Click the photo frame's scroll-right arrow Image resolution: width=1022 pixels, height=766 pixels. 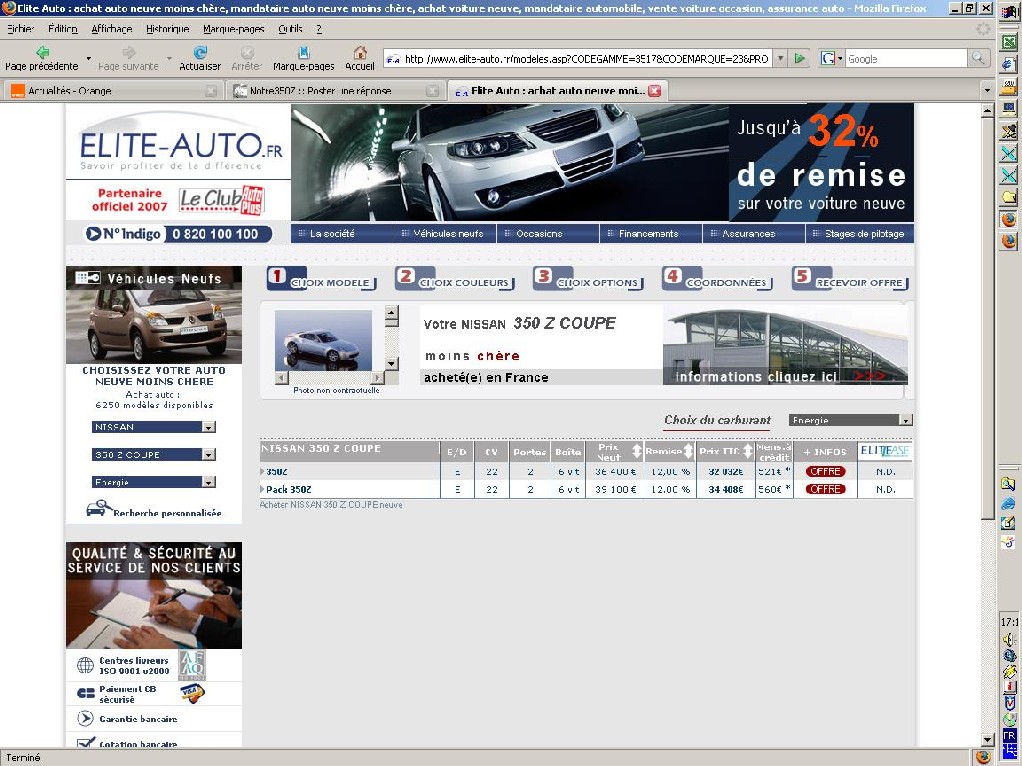377,377
